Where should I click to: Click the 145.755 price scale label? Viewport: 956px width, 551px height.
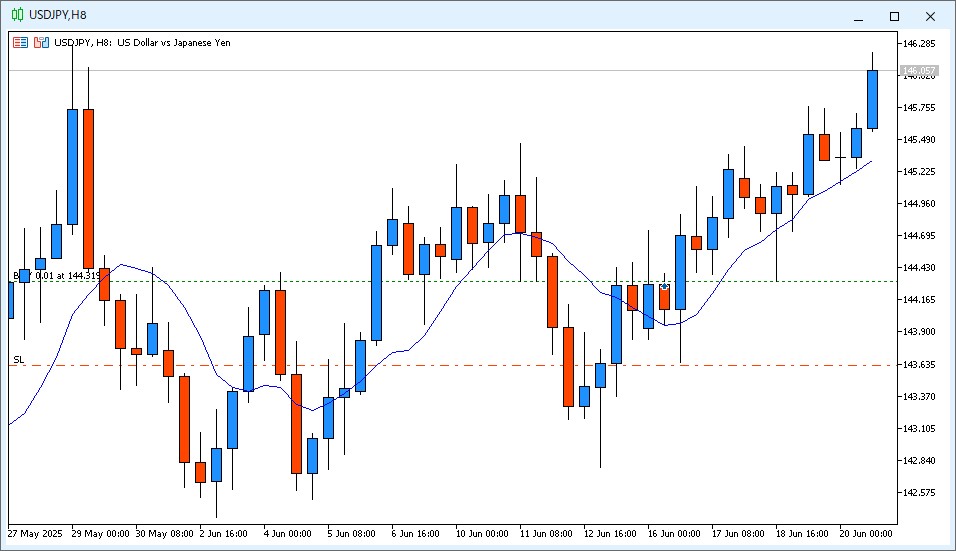coord(919,107)
